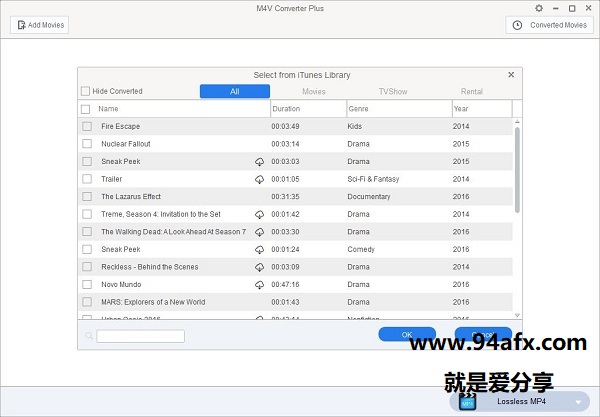
Task: Select the Reckless - Behind the Scenes title
Action: tap(150, 267)
